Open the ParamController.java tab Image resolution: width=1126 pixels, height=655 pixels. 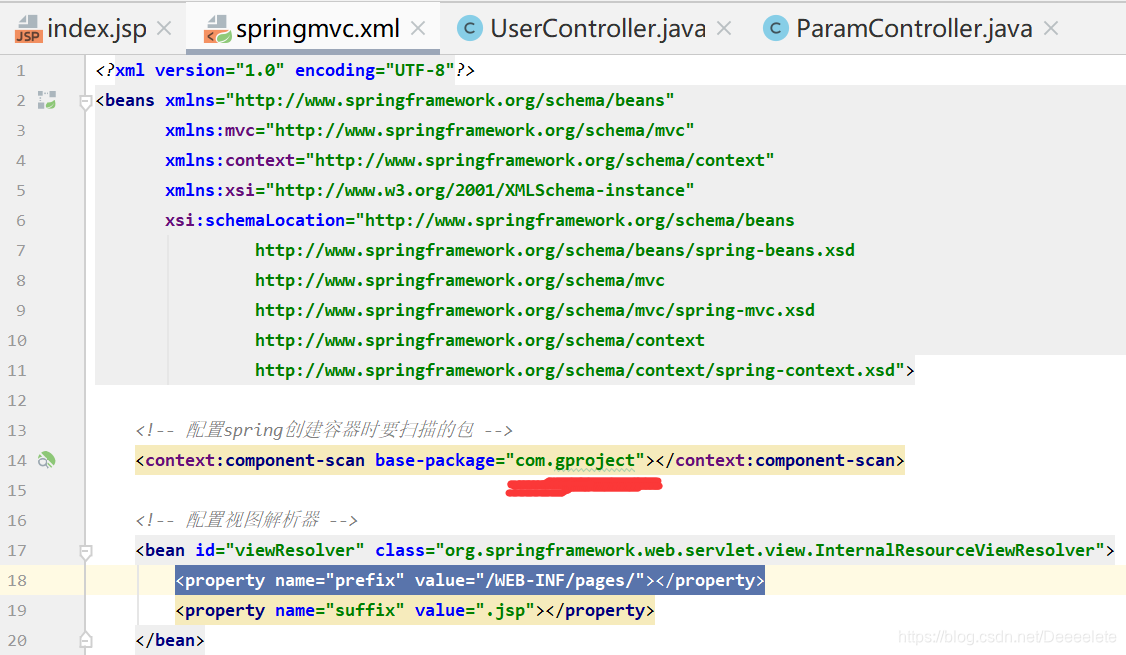914,29
